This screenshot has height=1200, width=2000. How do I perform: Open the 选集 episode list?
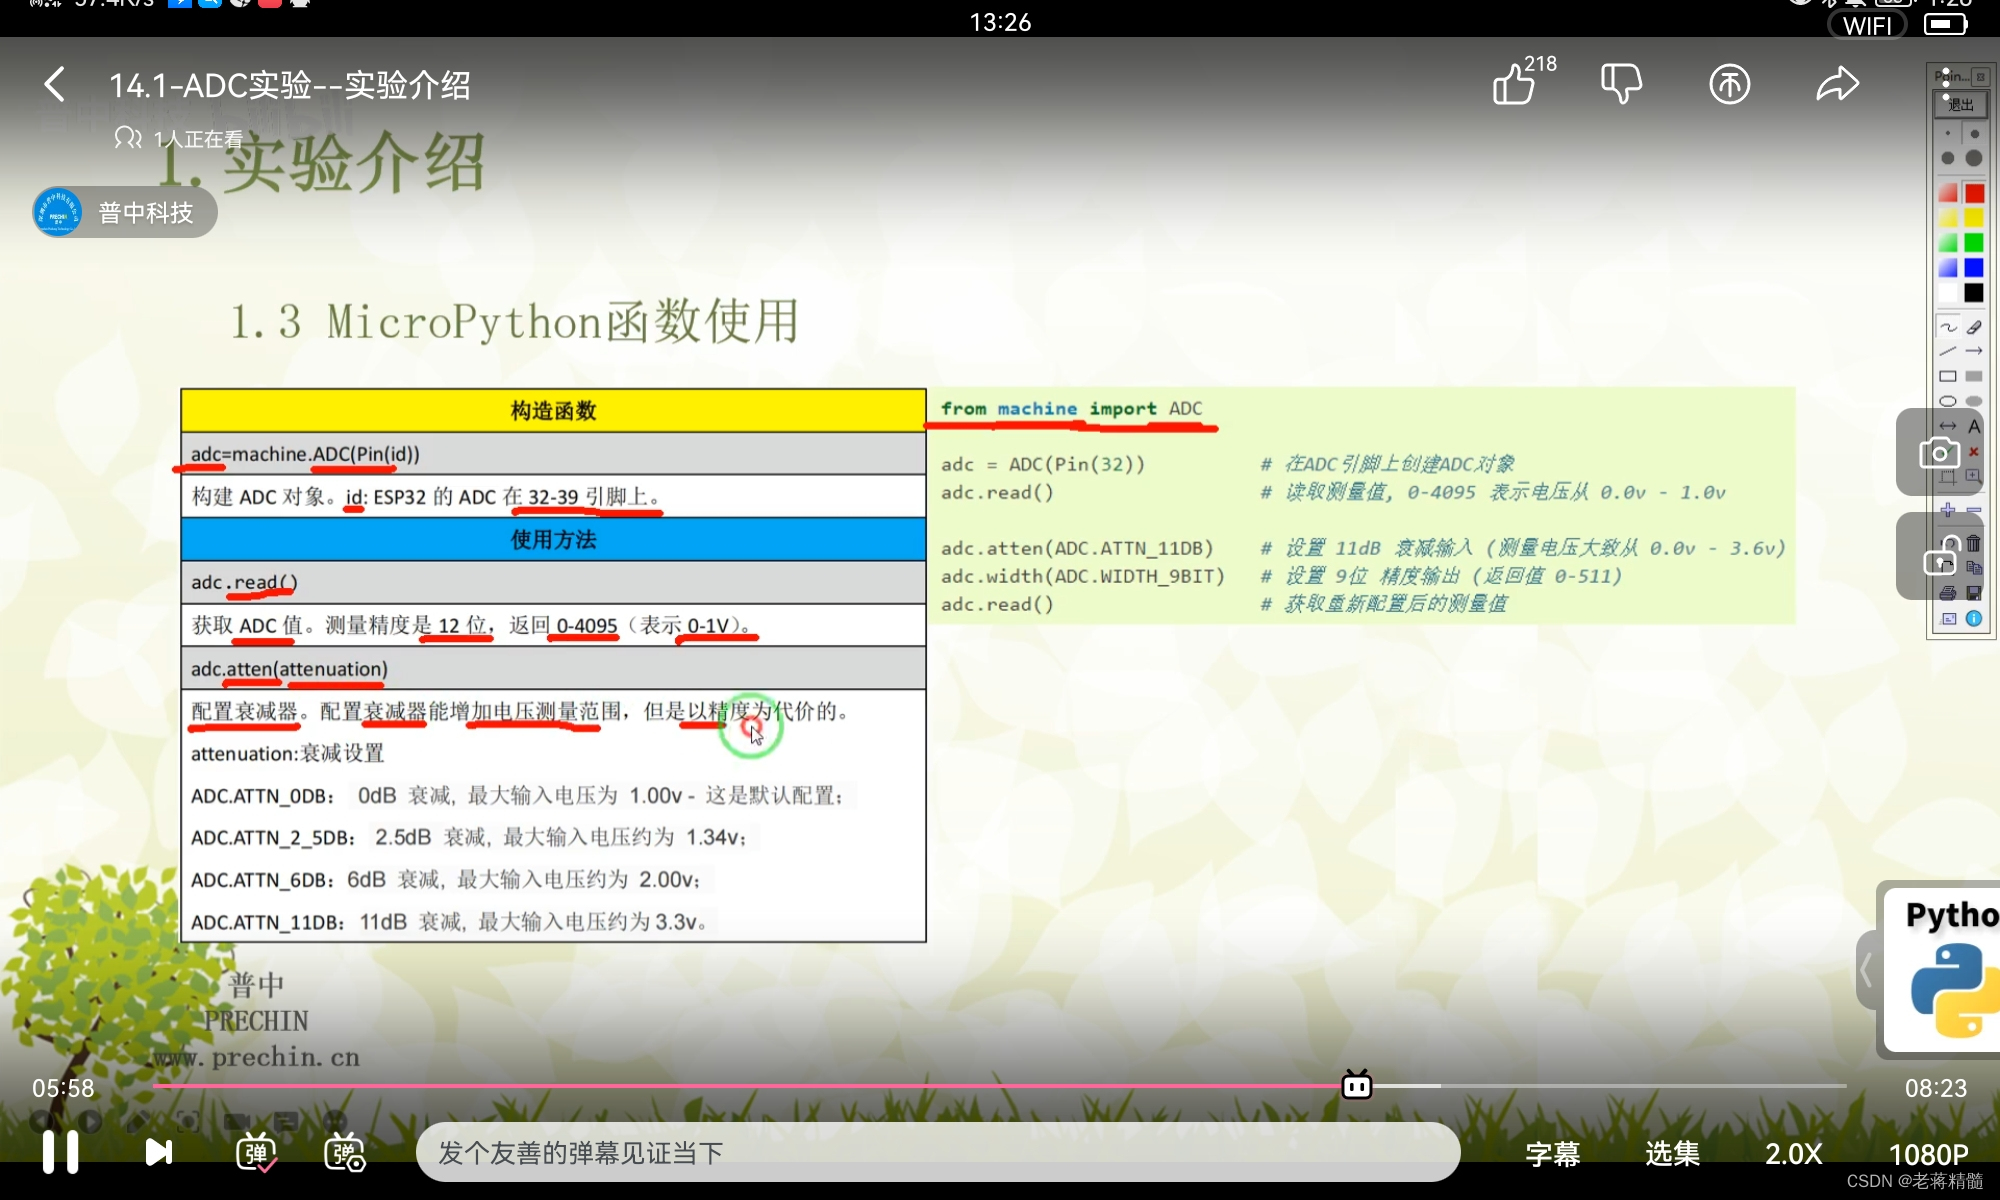(x=1672, y=1152)
